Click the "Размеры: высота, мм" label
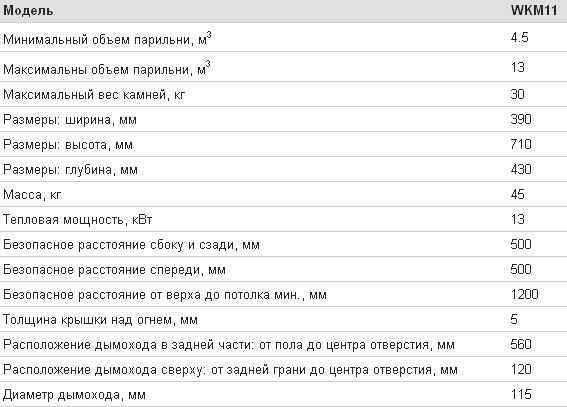The height and width of the screenshot is (407, 567). click(x=68, y=145)
